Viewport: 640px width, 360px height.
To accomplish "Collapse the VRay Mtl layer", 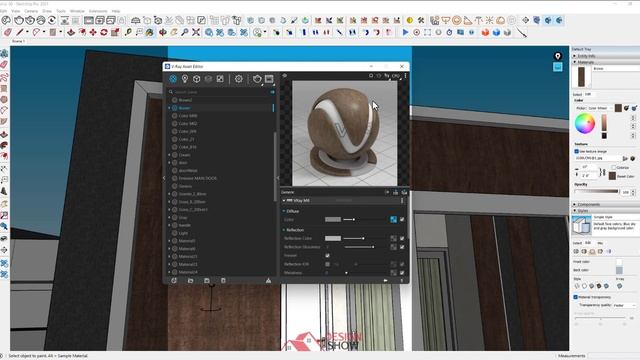I will 284,201.
